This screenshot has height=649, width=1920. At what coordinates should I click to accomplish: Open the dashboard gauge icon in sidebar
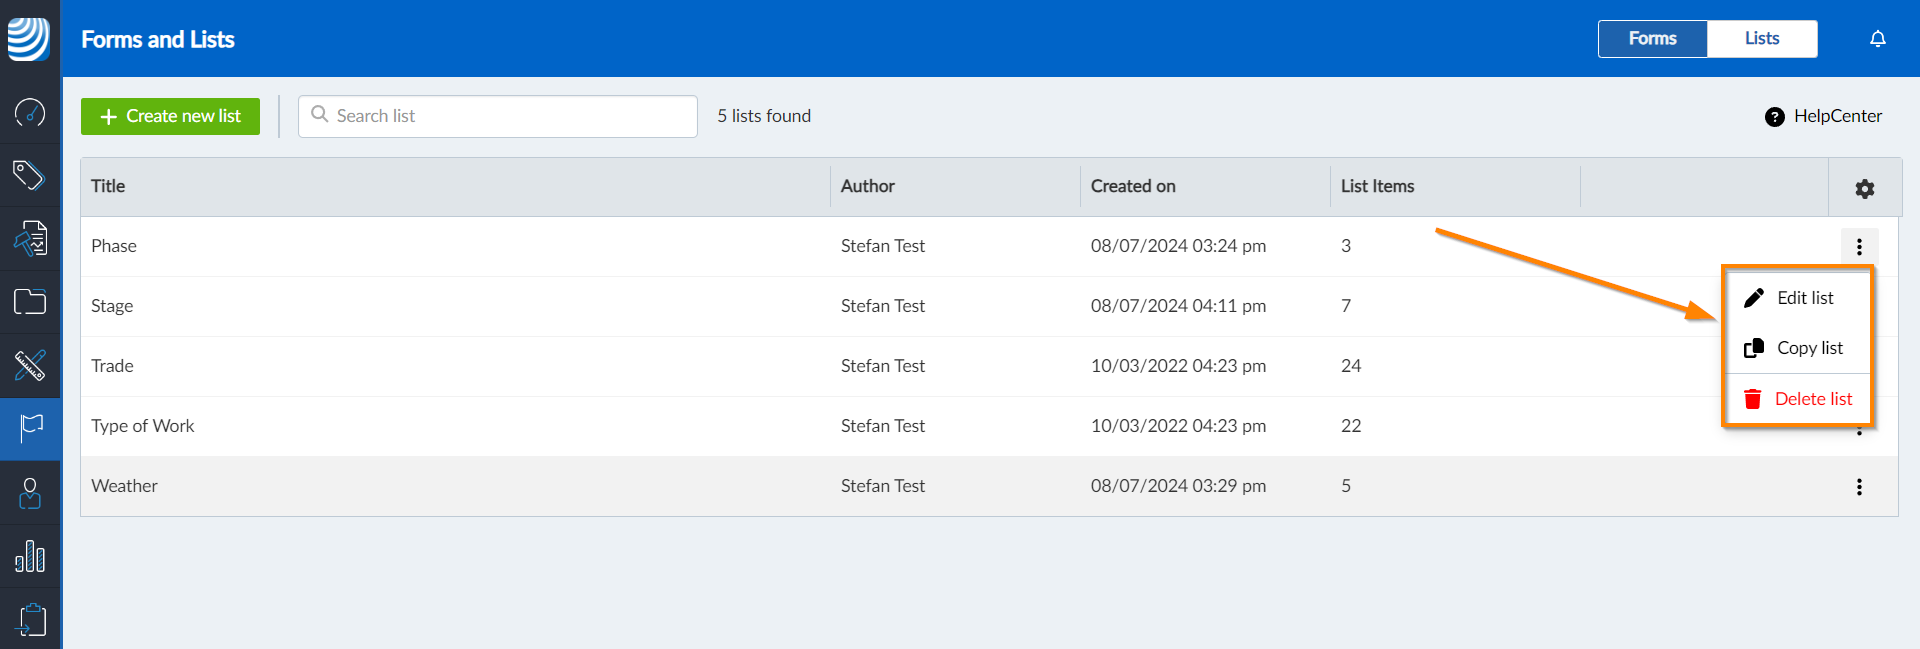click(30, 112)
